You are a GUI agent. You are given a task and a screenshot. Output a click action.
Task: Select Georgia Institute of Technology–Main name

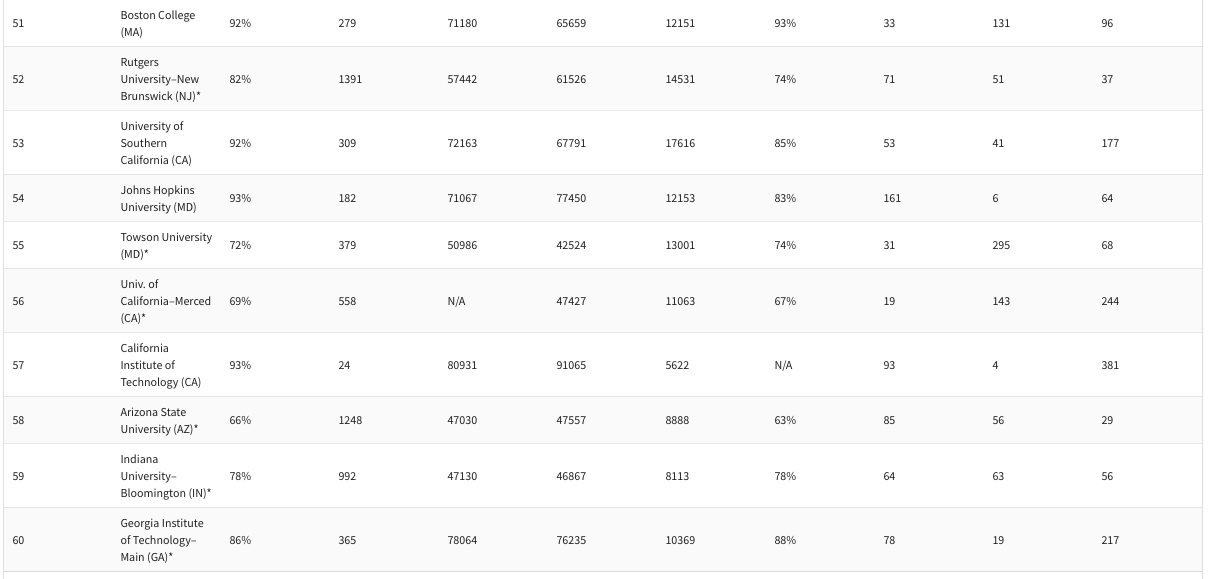pos(162,540)
